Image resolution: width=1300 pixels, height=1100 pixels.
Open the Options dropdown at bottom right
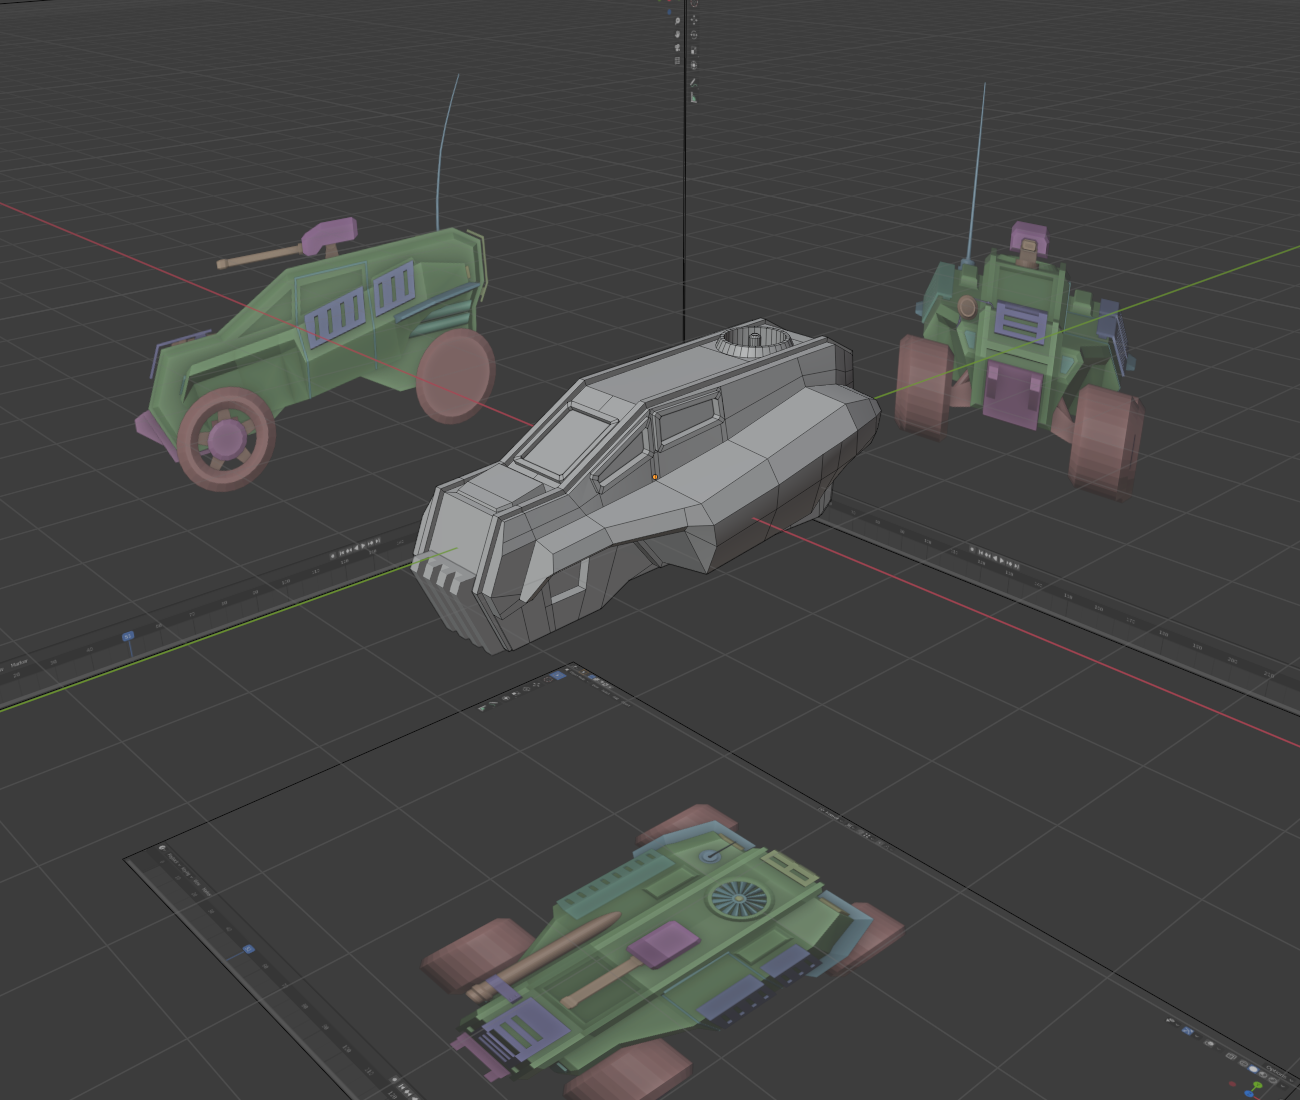click(1275, 1073)
